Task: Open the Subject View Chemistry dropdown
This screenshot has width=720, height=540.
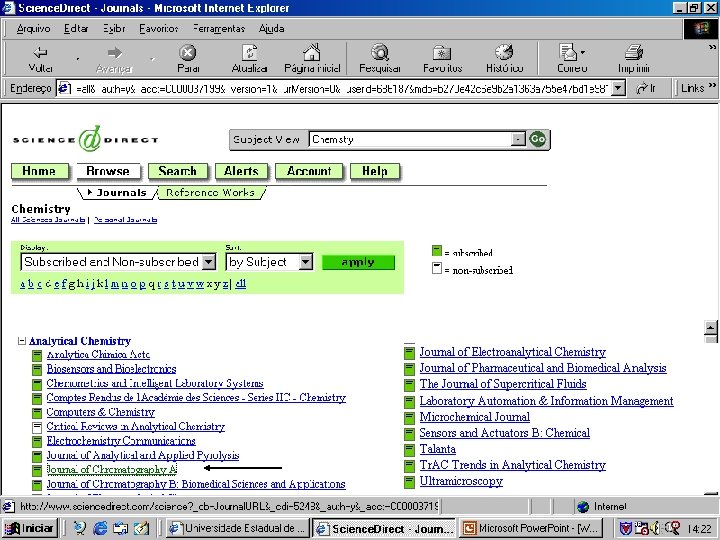Action: (x=518, y=139)
